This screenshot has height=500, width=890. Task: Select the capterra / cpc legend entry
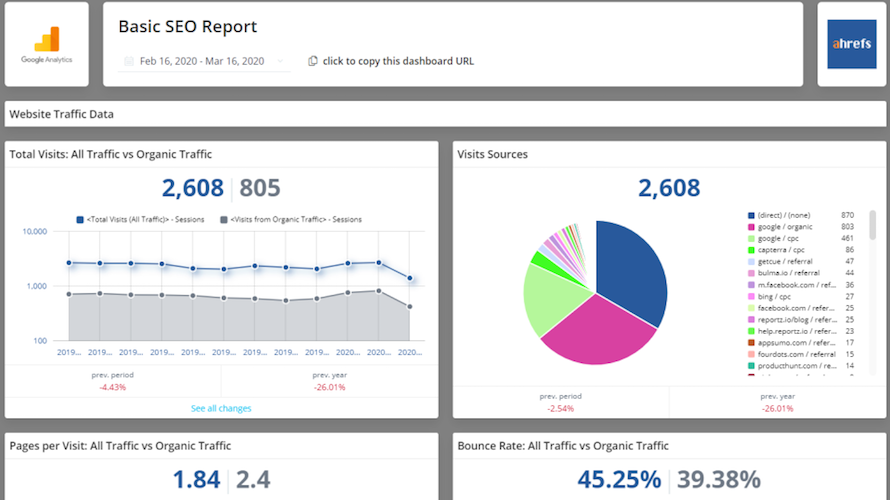pos(800,250)
